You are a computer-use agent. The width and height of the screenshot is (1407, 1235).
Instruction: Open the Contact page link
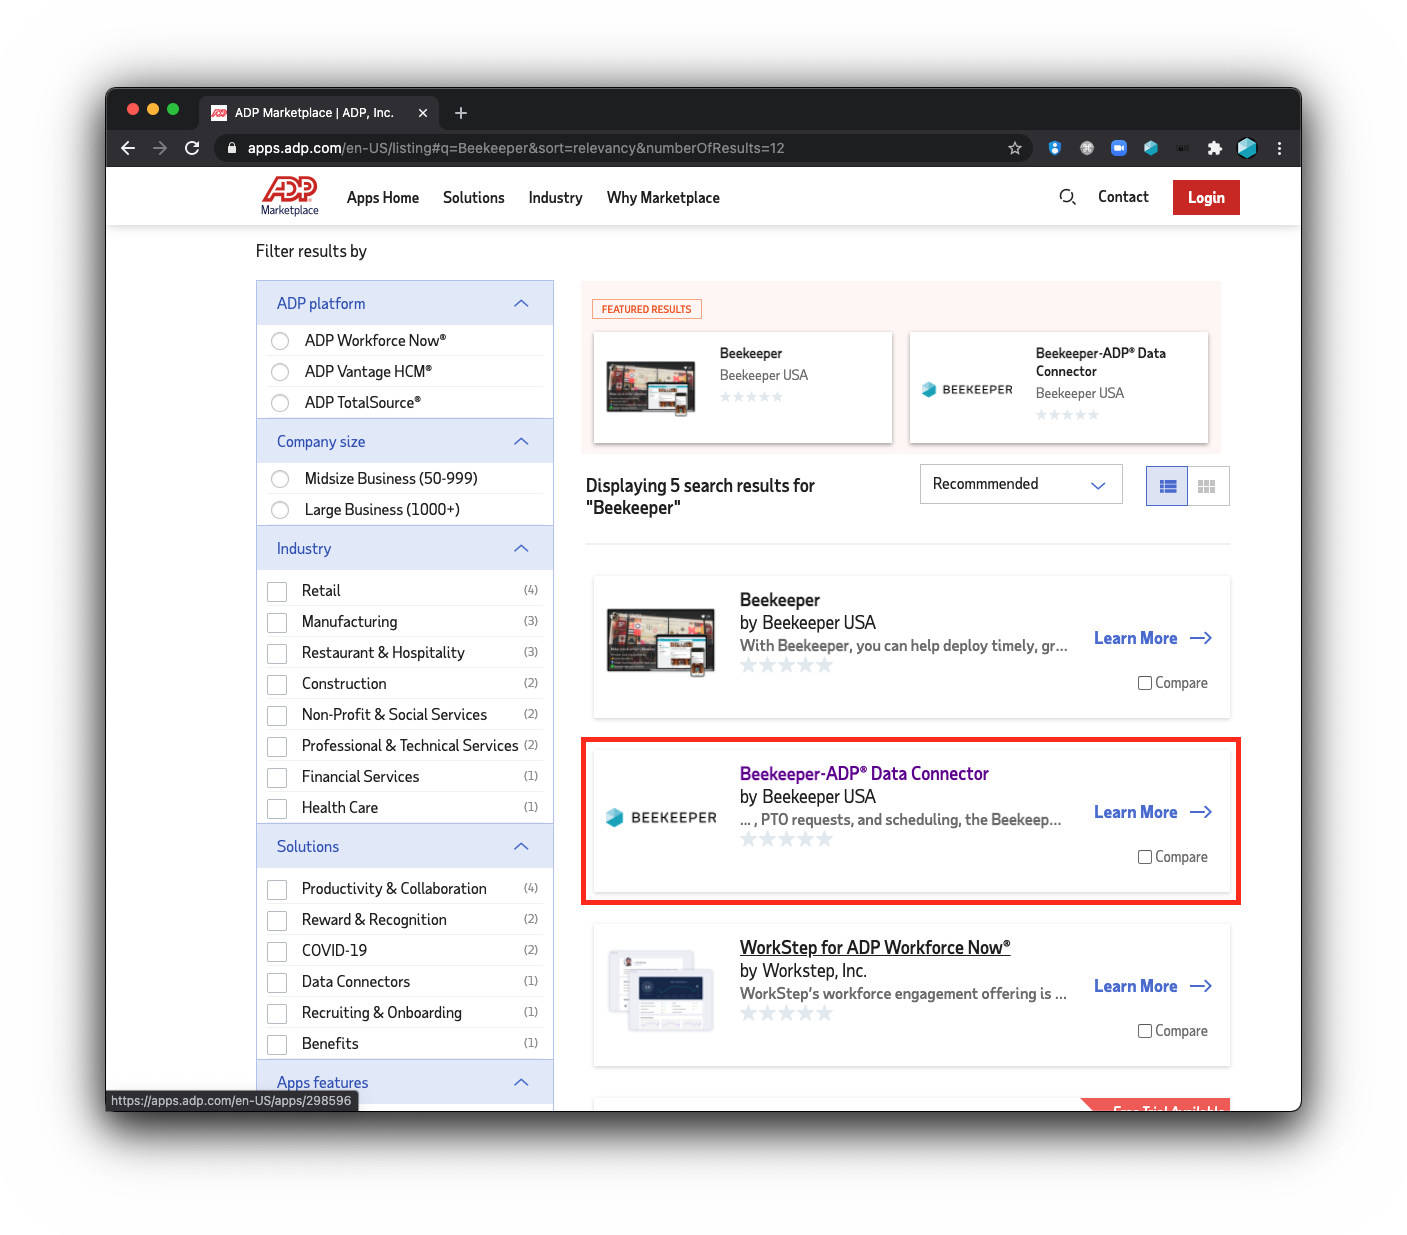(1123, 197)
